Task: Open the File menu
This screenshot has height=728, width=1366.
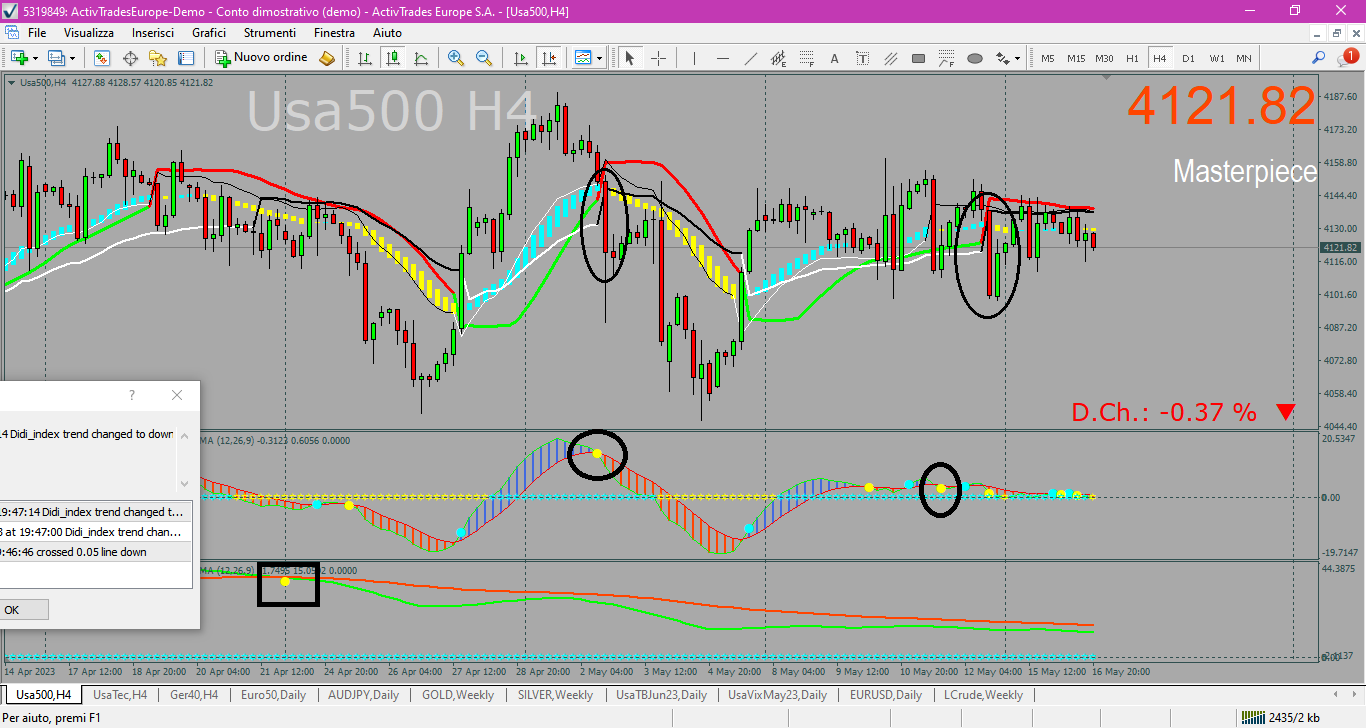Action: pos(37,33)
